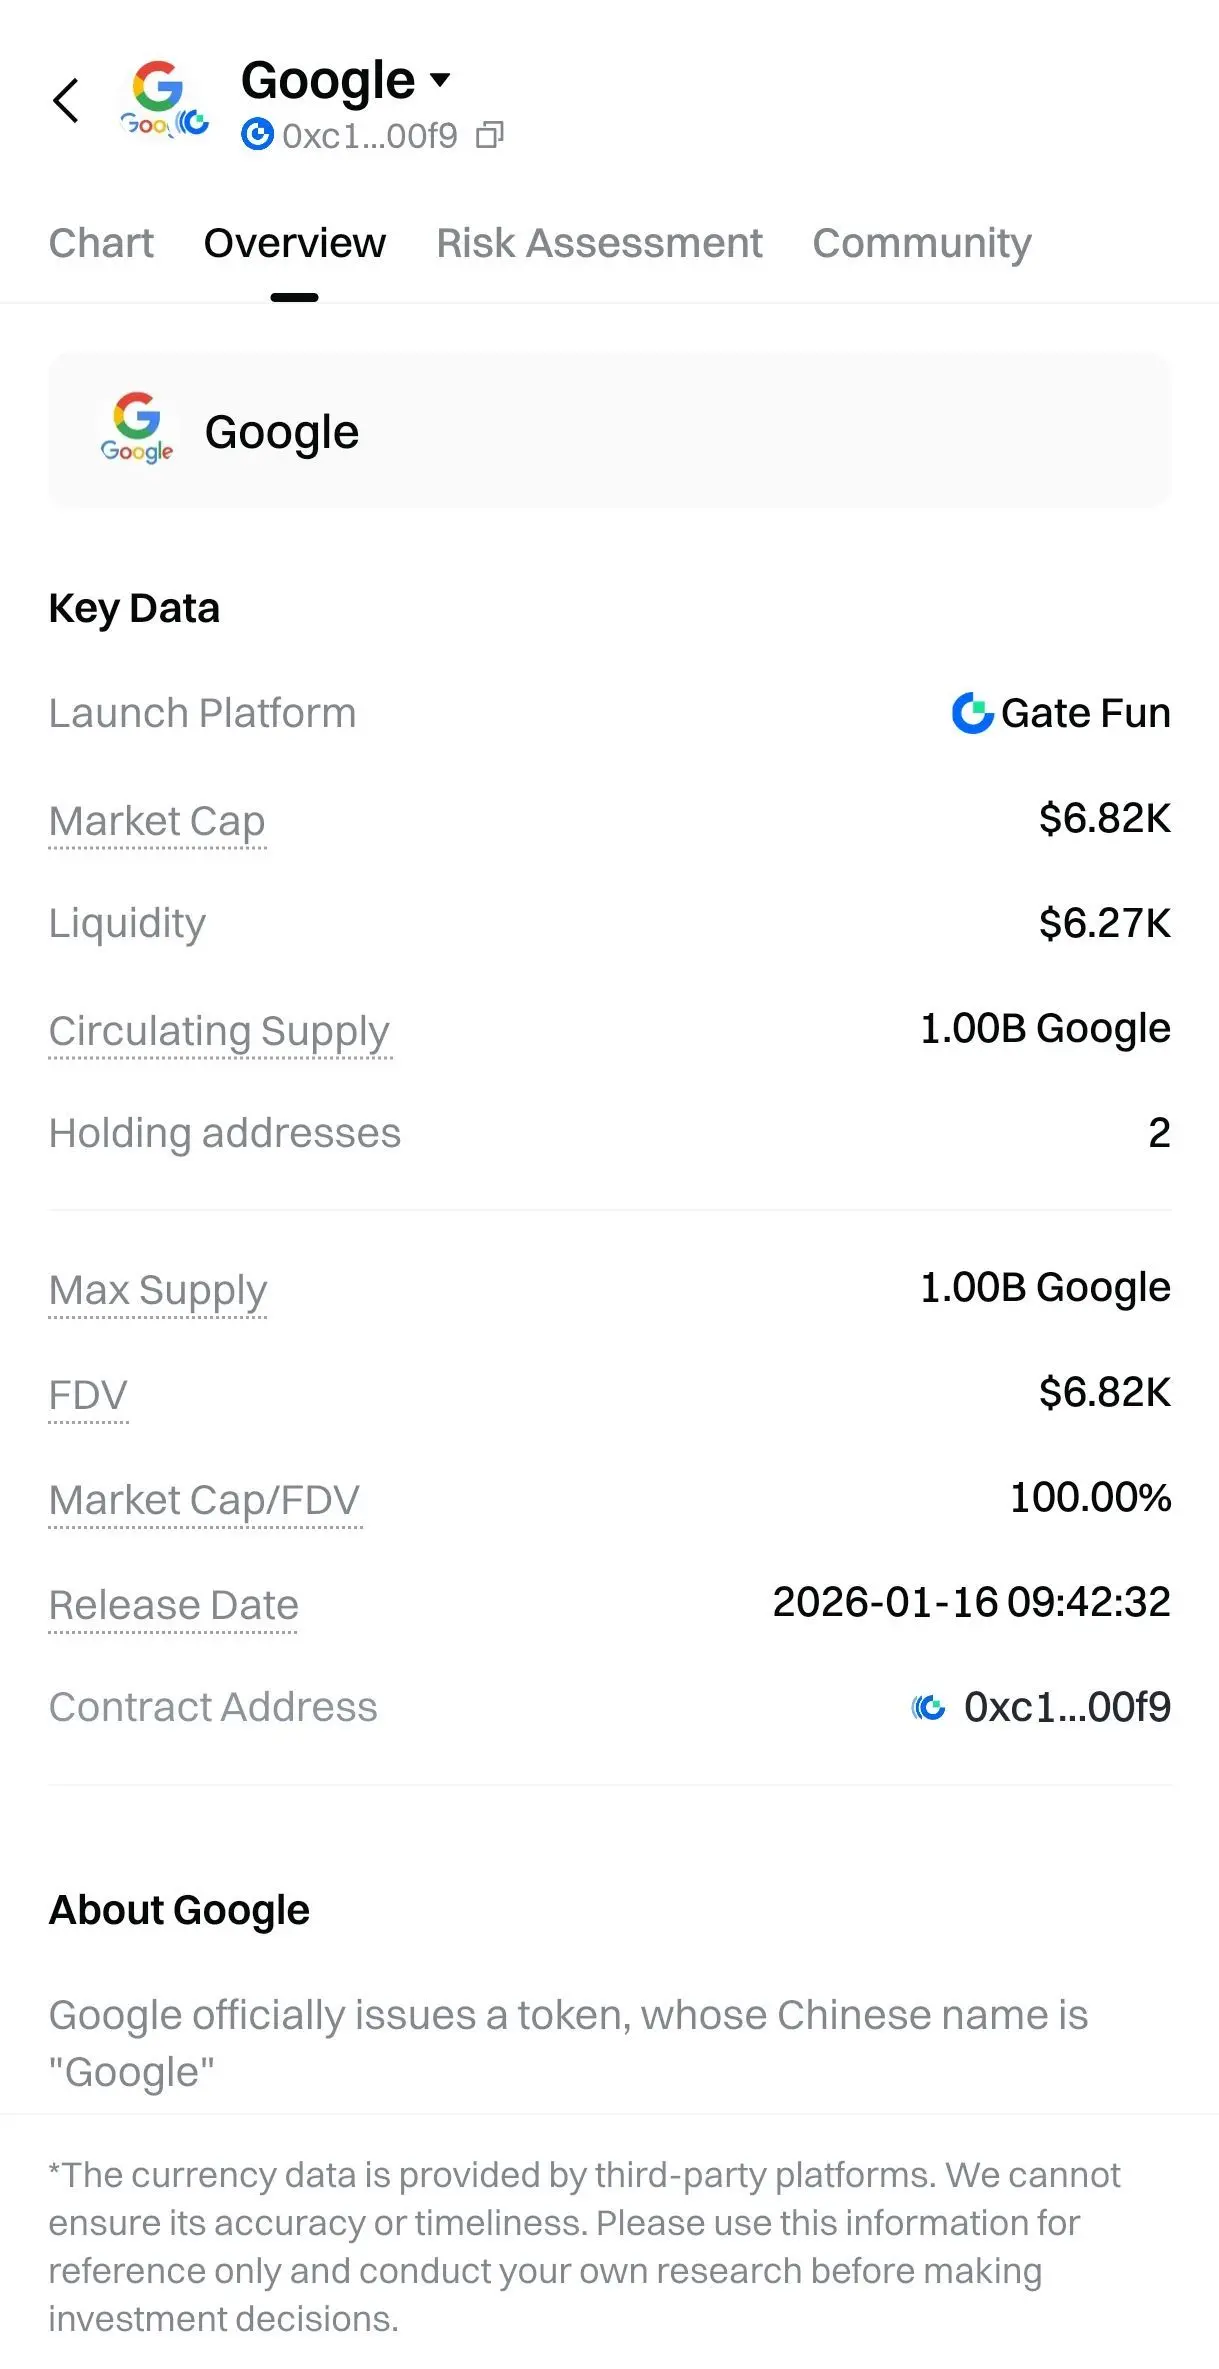Tap the FDV underlined label
The image size is (1219, 2369).
[88, 1395]
